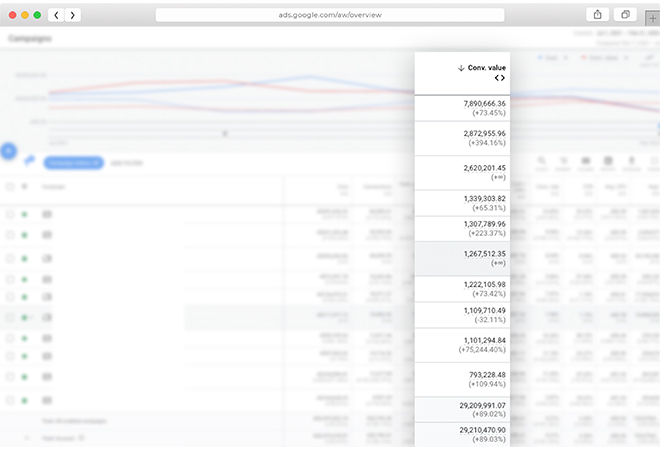660x450 pixels.
Task: Check the first campaign row checkbox
Action: tap(10, 214)
